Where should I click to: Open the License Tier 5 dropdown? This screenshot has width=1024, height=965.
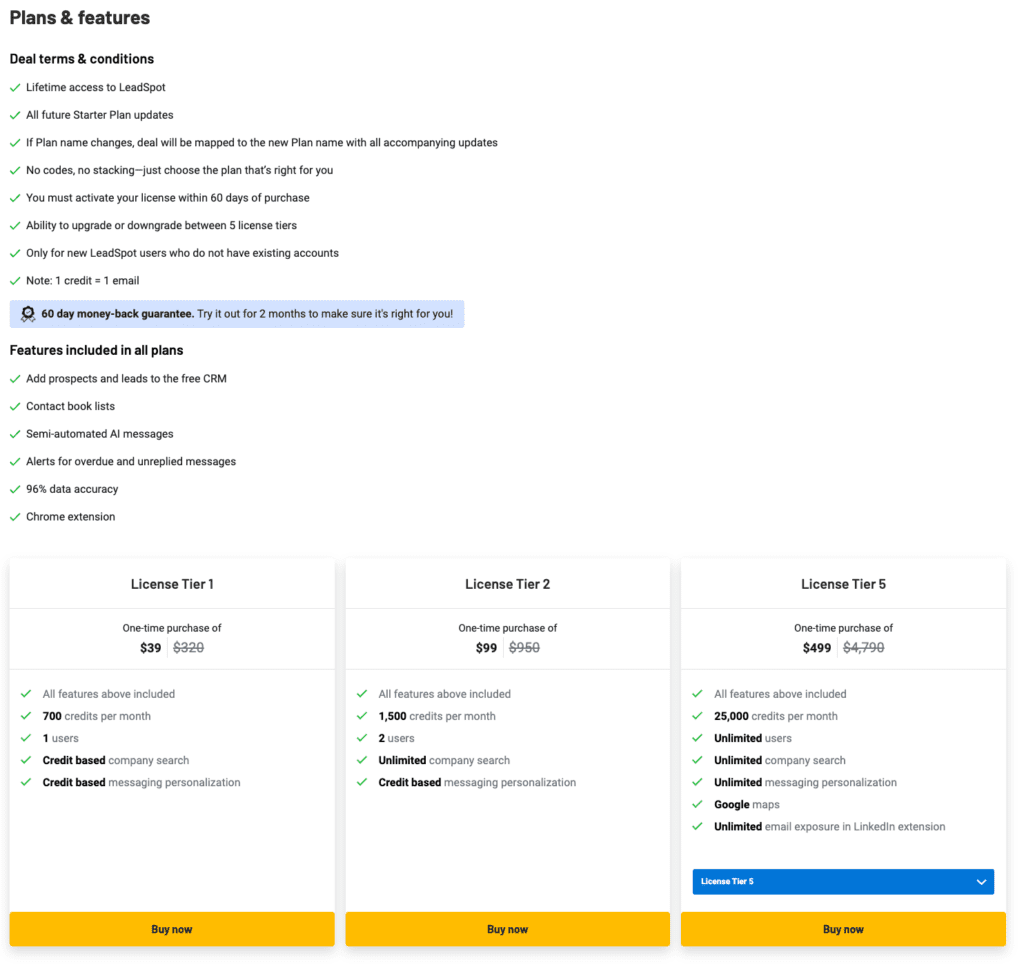point(843,881)
